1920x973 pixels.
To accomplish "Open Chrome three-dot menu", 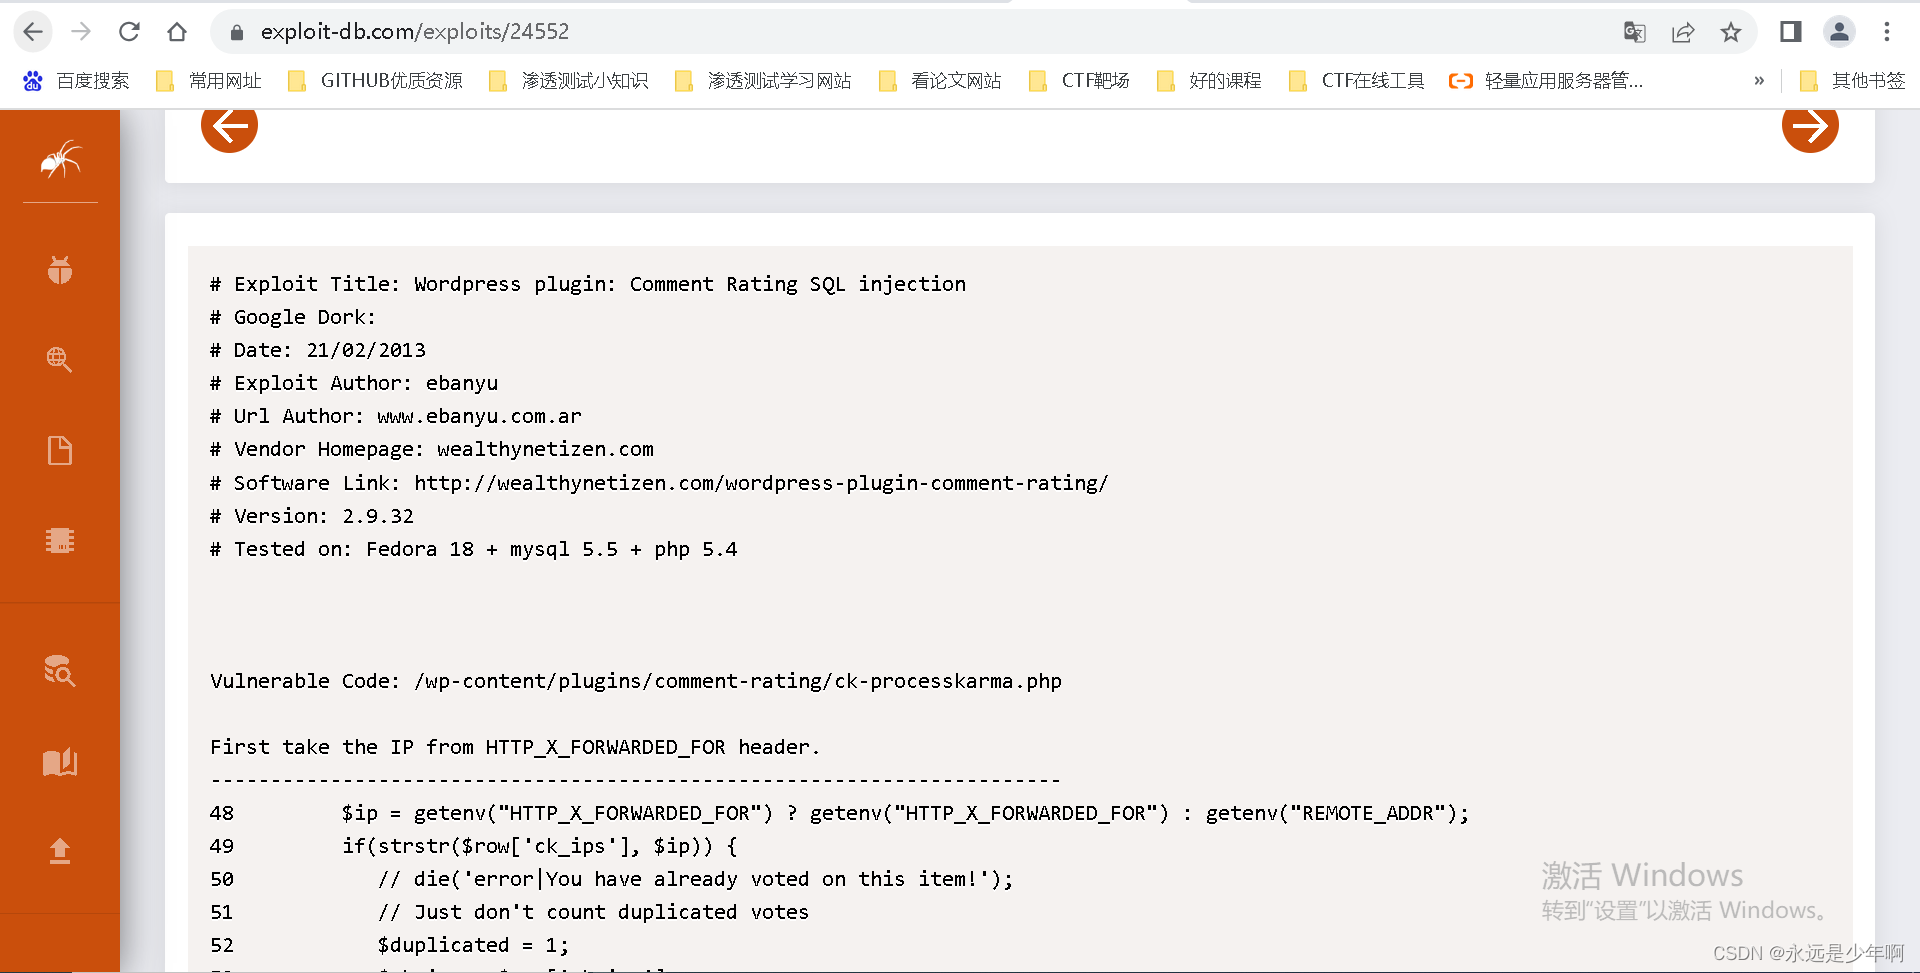I will click(1887, 32).
